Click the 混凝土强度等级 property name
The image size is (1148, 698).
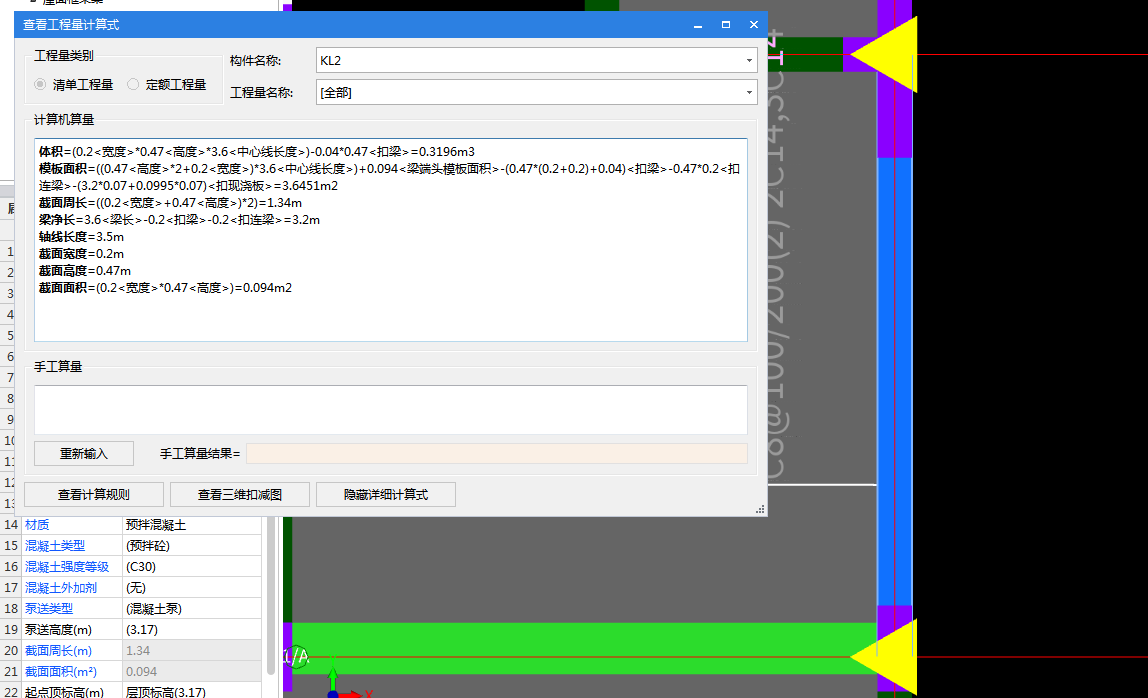[67, 566]
